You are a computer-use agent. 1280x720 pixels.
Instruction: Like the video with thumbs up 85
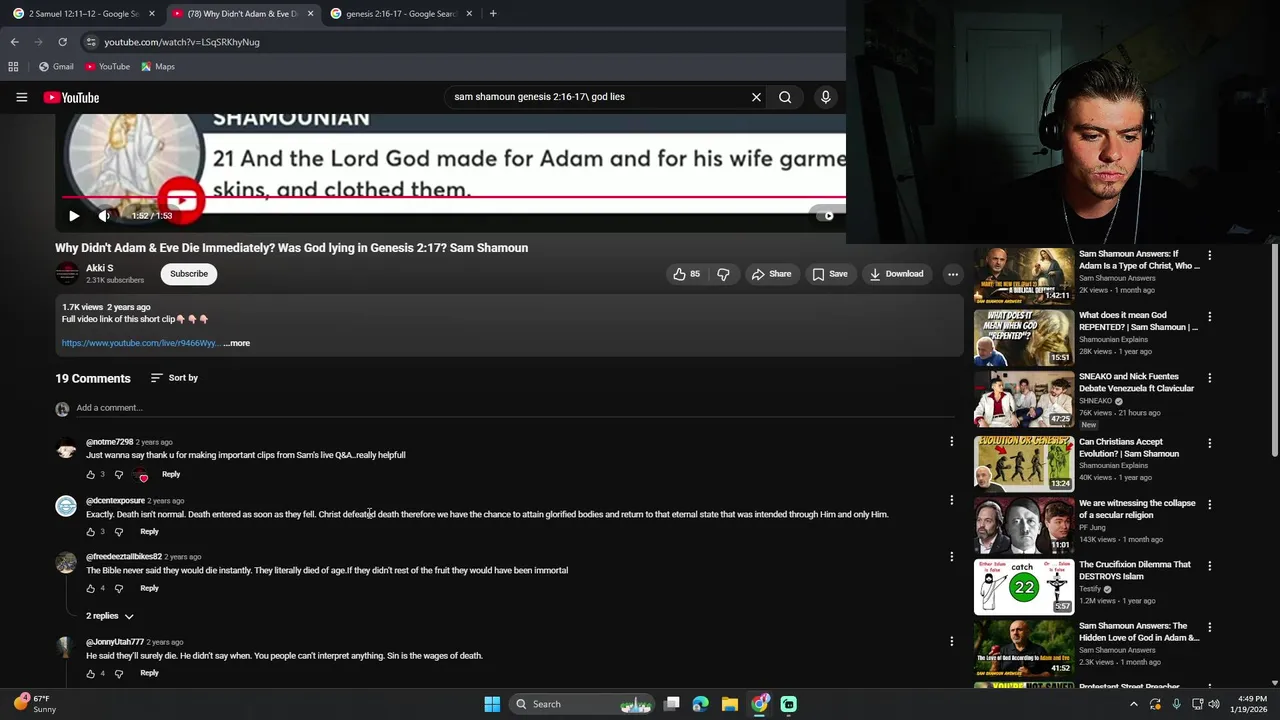tap(686, 274)
